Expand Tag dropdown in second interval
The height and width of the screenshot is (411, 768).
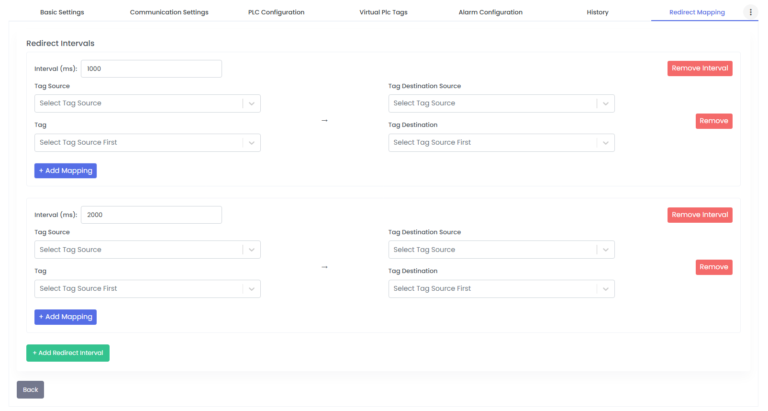[147, 289]
